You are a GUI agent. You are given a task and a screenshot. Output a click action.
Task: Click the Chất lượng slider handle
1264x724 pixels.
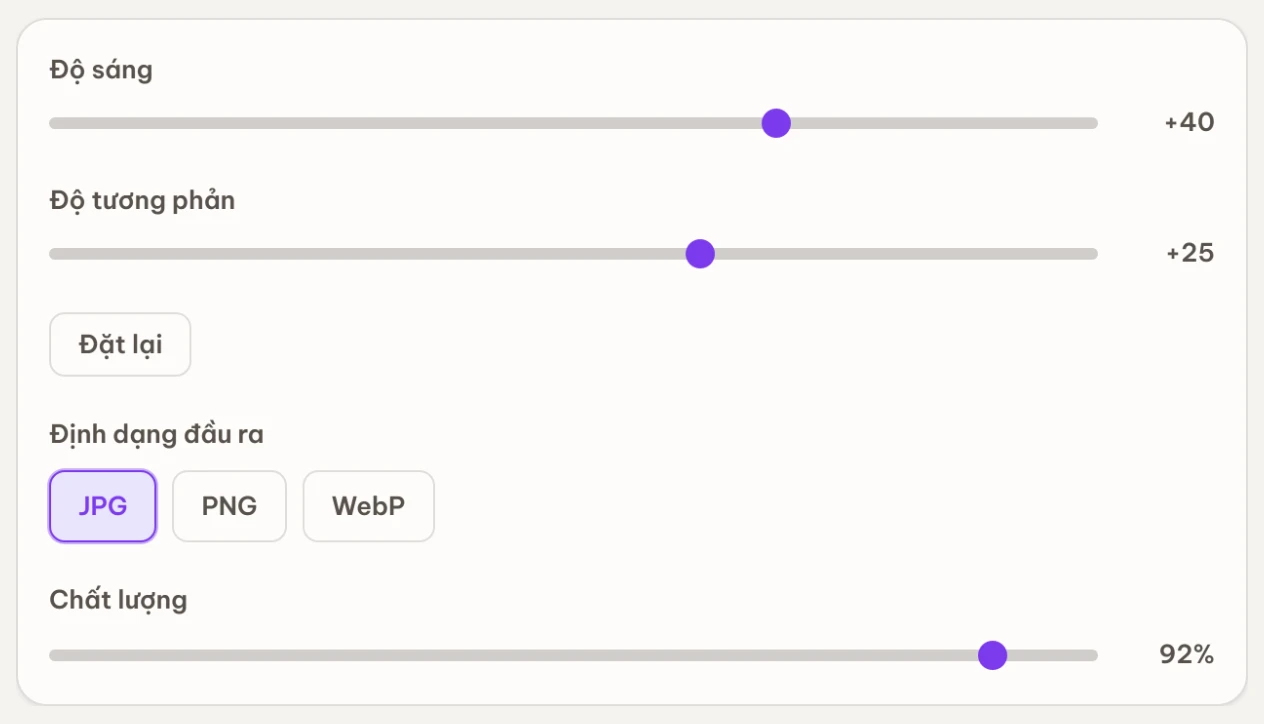pos(992,655)
